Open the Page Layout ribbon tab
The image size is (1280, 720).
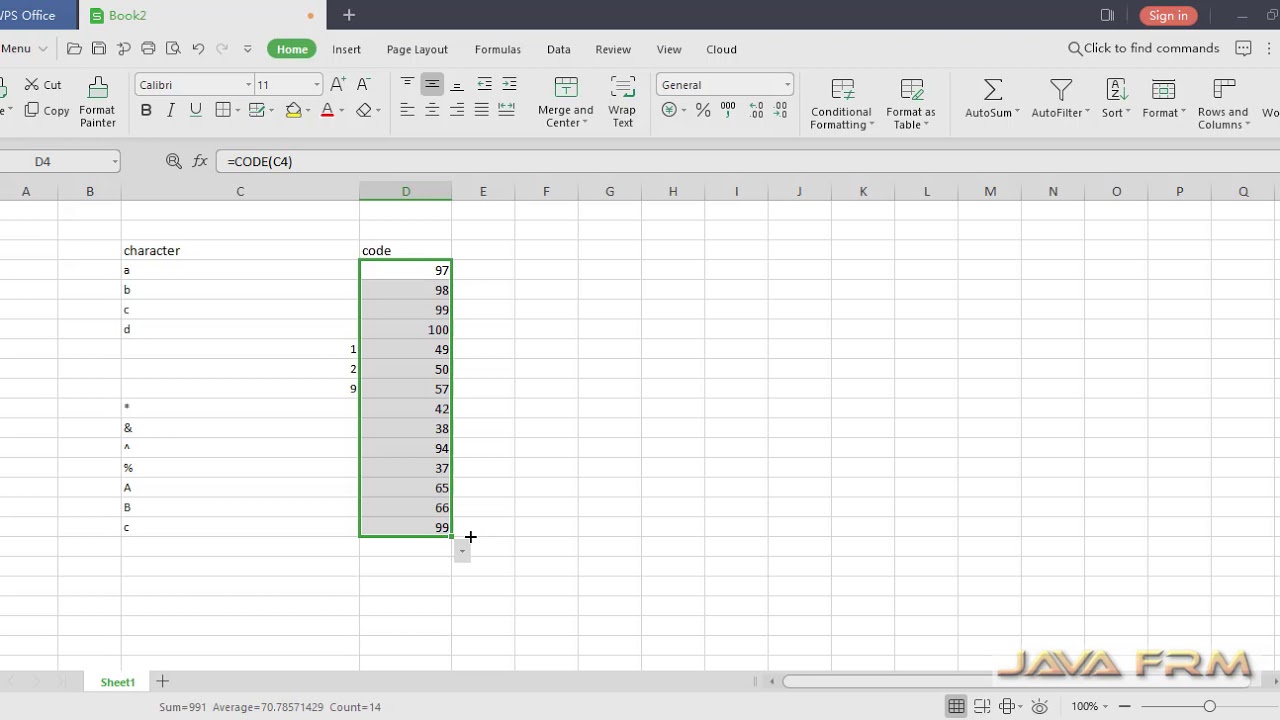pos(417,49)
